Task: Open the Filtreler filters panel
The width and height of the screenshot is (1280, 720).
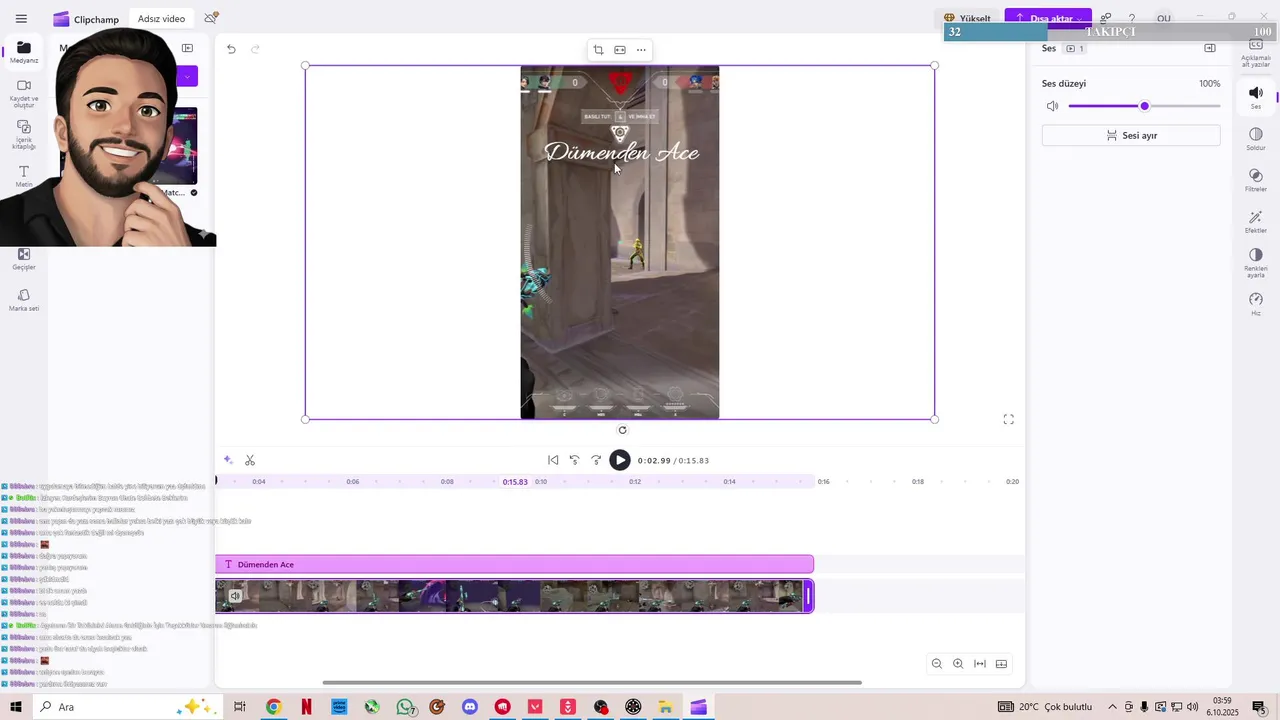Action: point(1256,180)
